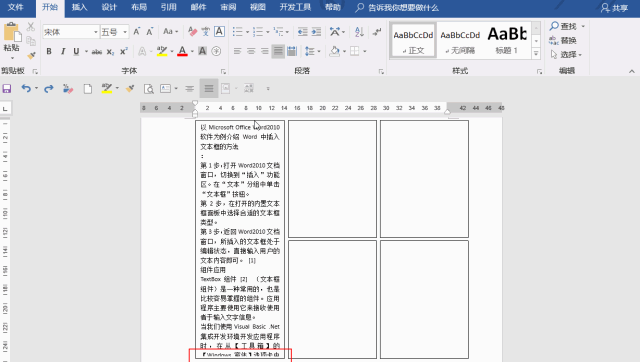Click the distributed alignment icon
The image size is (640, 362).
click(x=292, y=51)
